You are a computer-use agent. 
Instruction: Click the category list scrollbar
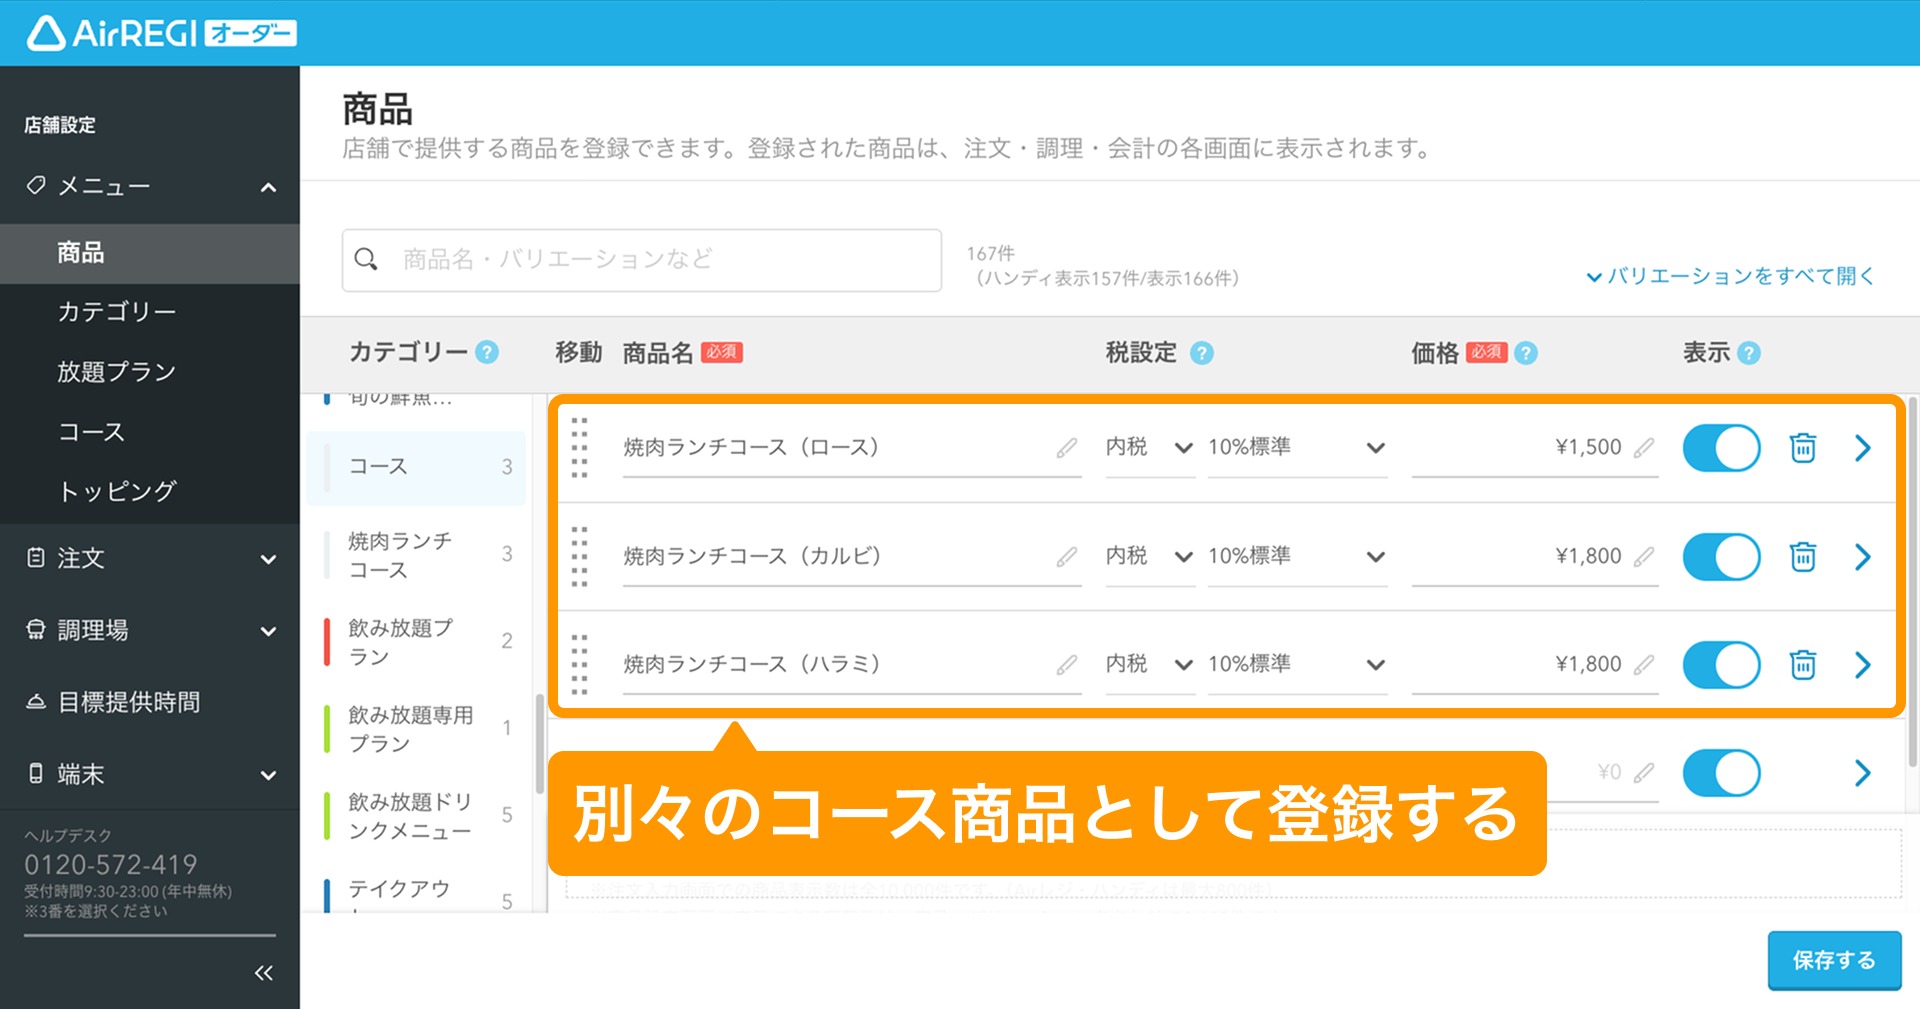(540, 744)
